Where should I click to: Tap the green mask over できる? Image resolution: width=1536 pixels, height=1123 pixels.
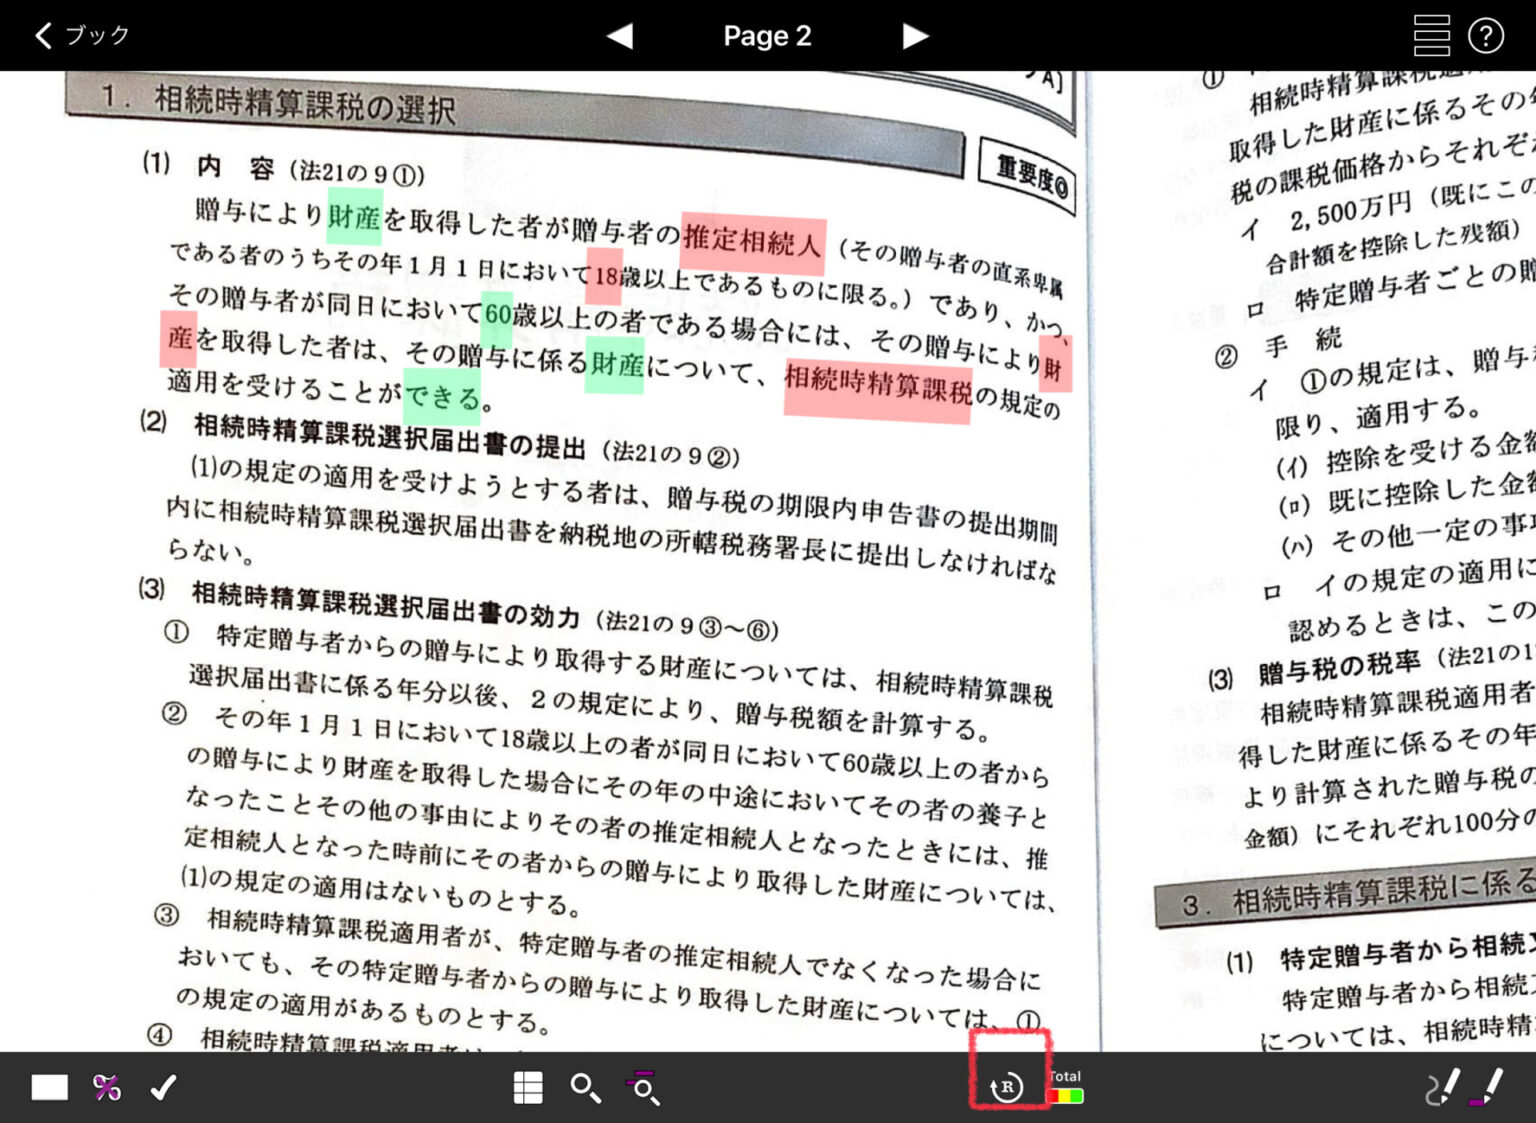[x=442, y=397]
